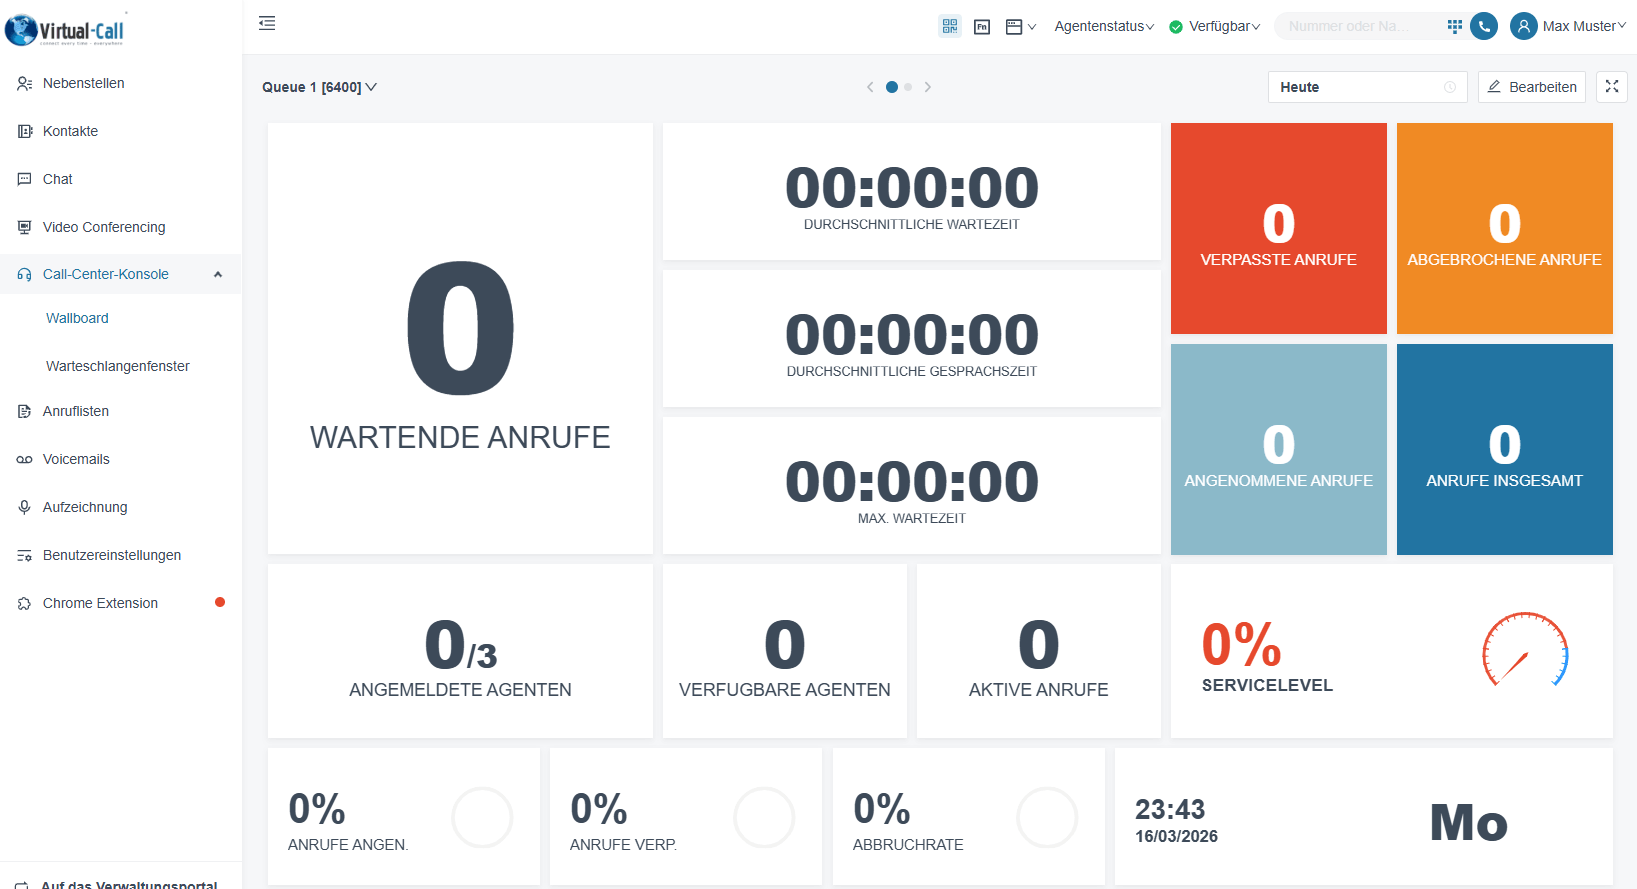
Task: Click the Virtual-Call logo
Action: pos(65,29)
